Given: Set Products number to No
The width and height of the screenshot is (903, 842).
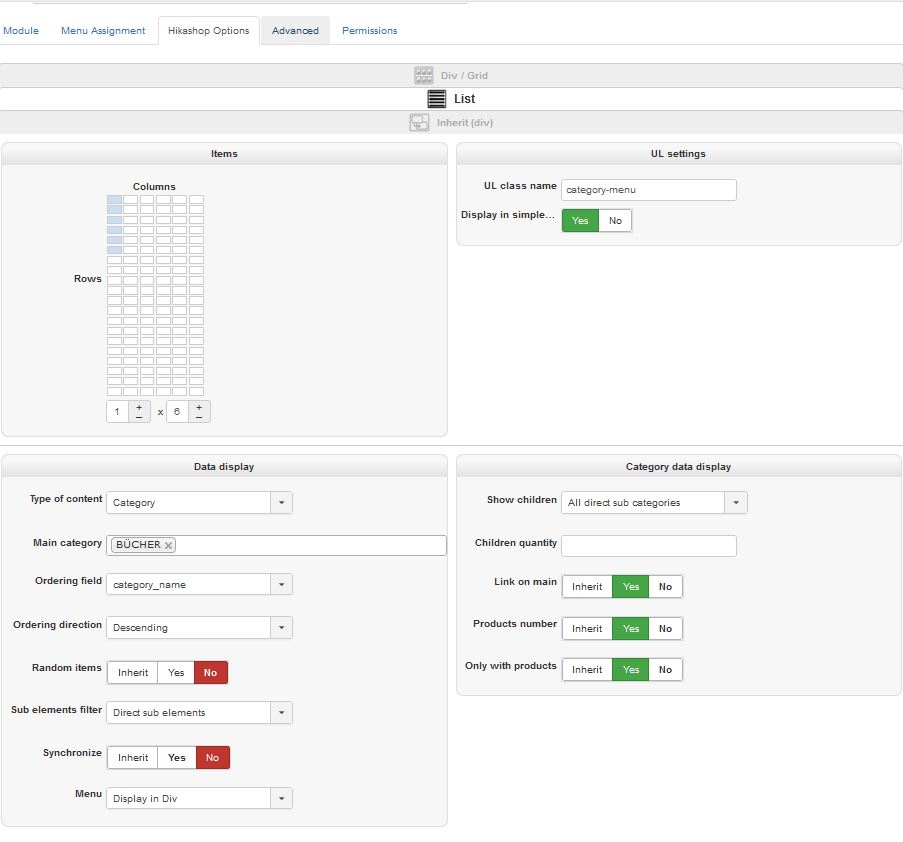Looking at the screenshot, I should [x=665, y=628].
